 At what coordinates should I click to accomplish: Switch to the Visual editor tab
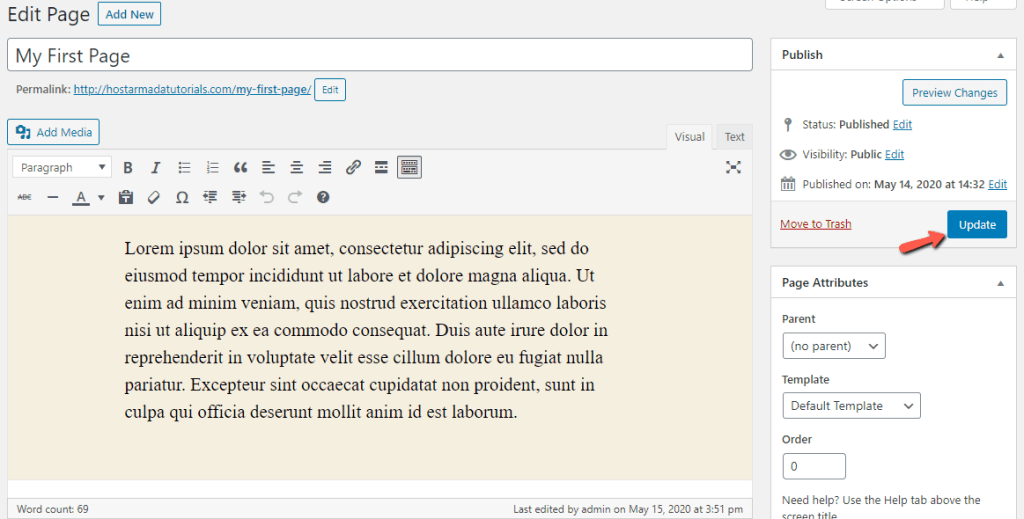coord(690,136)
